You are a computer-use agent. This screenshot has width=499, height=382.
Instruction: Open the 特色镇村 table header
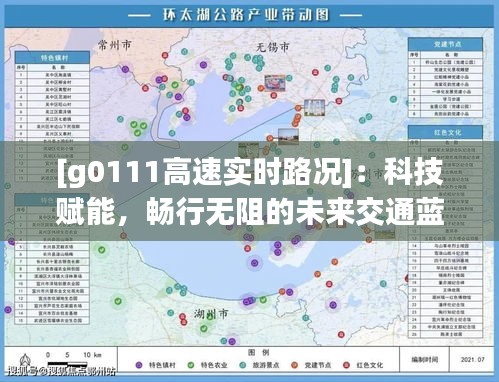pos(52,57)
